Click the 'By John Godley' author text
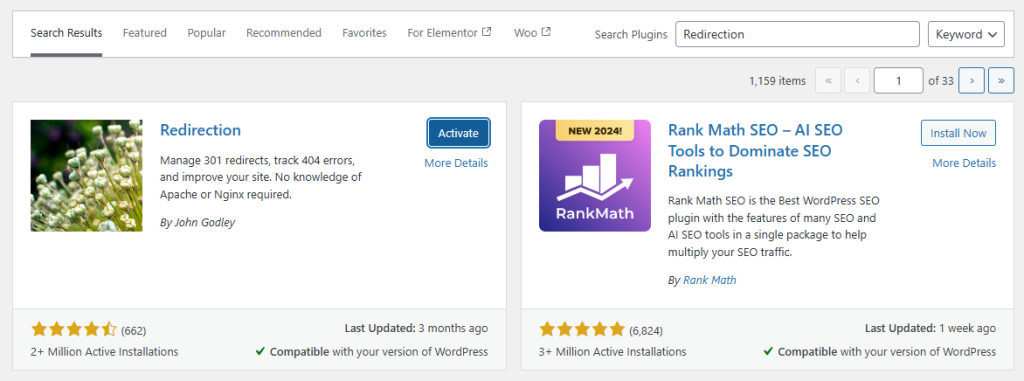Screen dimensions: 1024x381 197,222
